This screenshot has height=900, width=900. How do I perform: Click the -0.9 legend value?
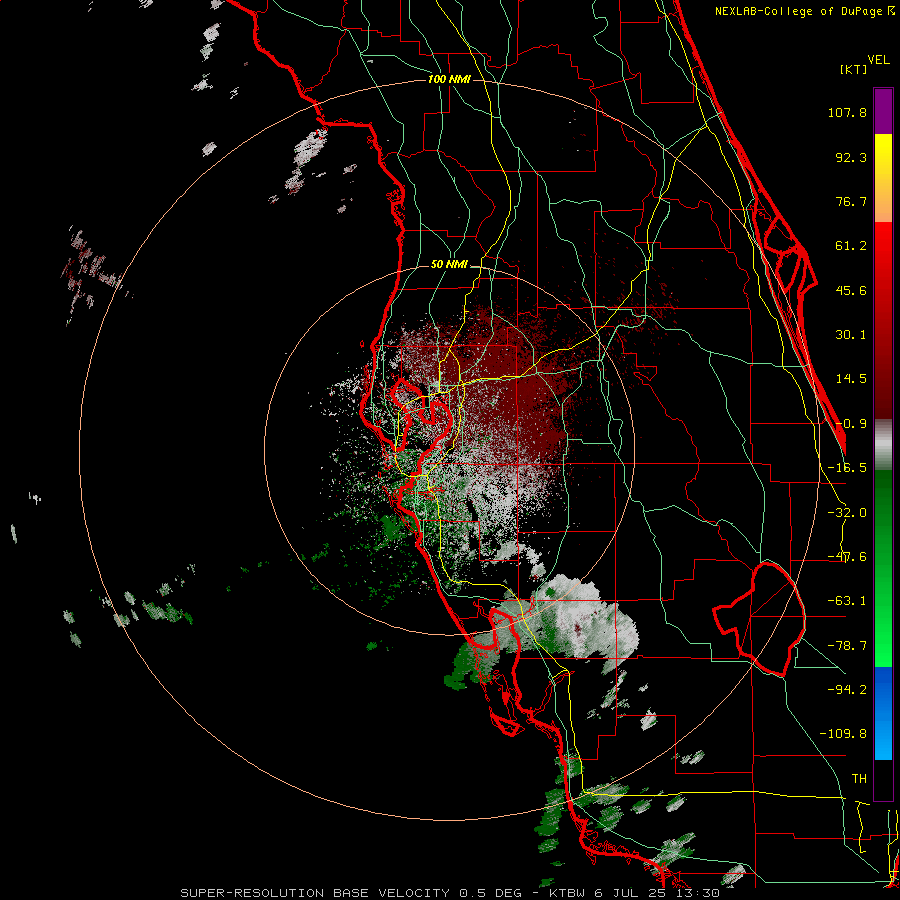851,424
